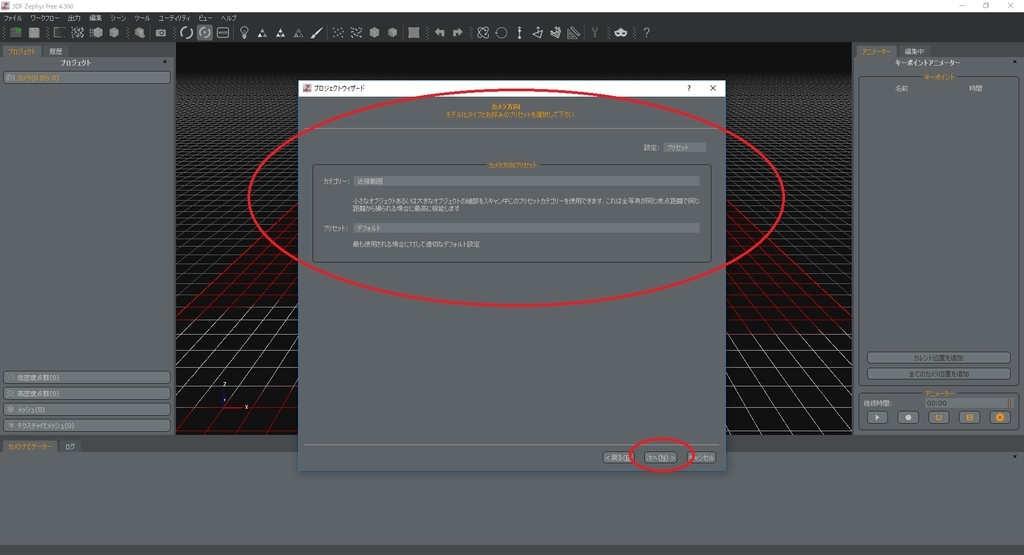Click the redo right-arrow icon
The width and height of the screenshot is (1024, 555).
(x=457, y=33)
